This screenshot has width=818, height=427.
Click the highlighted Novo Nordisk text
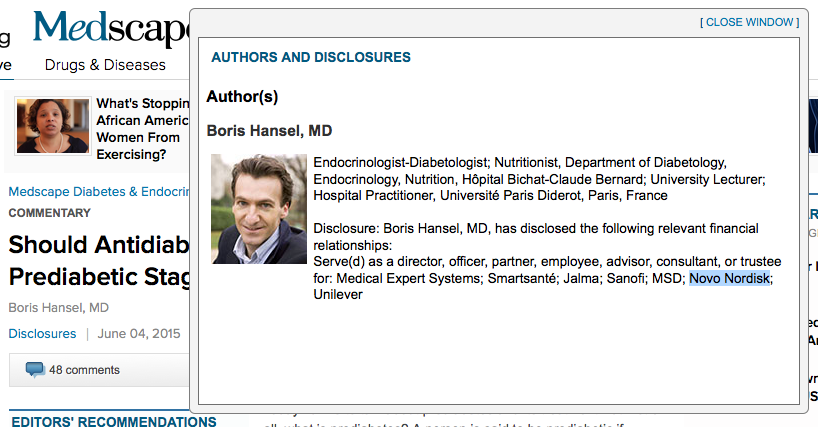tap(729, 278)
